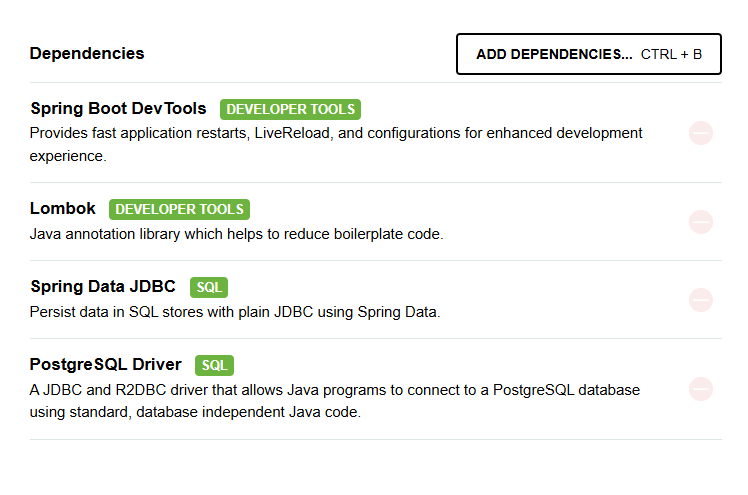
Task: Click the Spring Data JDBC title
Action: (103, 286)
